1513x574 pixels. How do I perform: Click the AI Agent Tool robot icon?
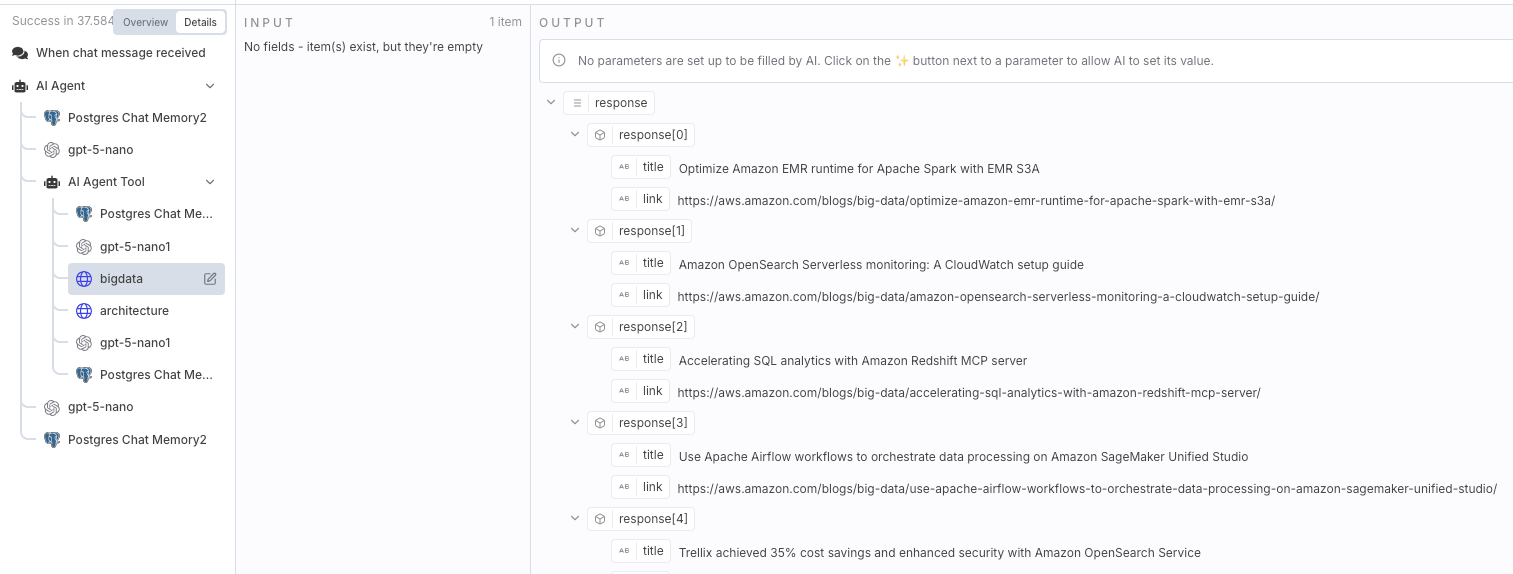point(52,182)
